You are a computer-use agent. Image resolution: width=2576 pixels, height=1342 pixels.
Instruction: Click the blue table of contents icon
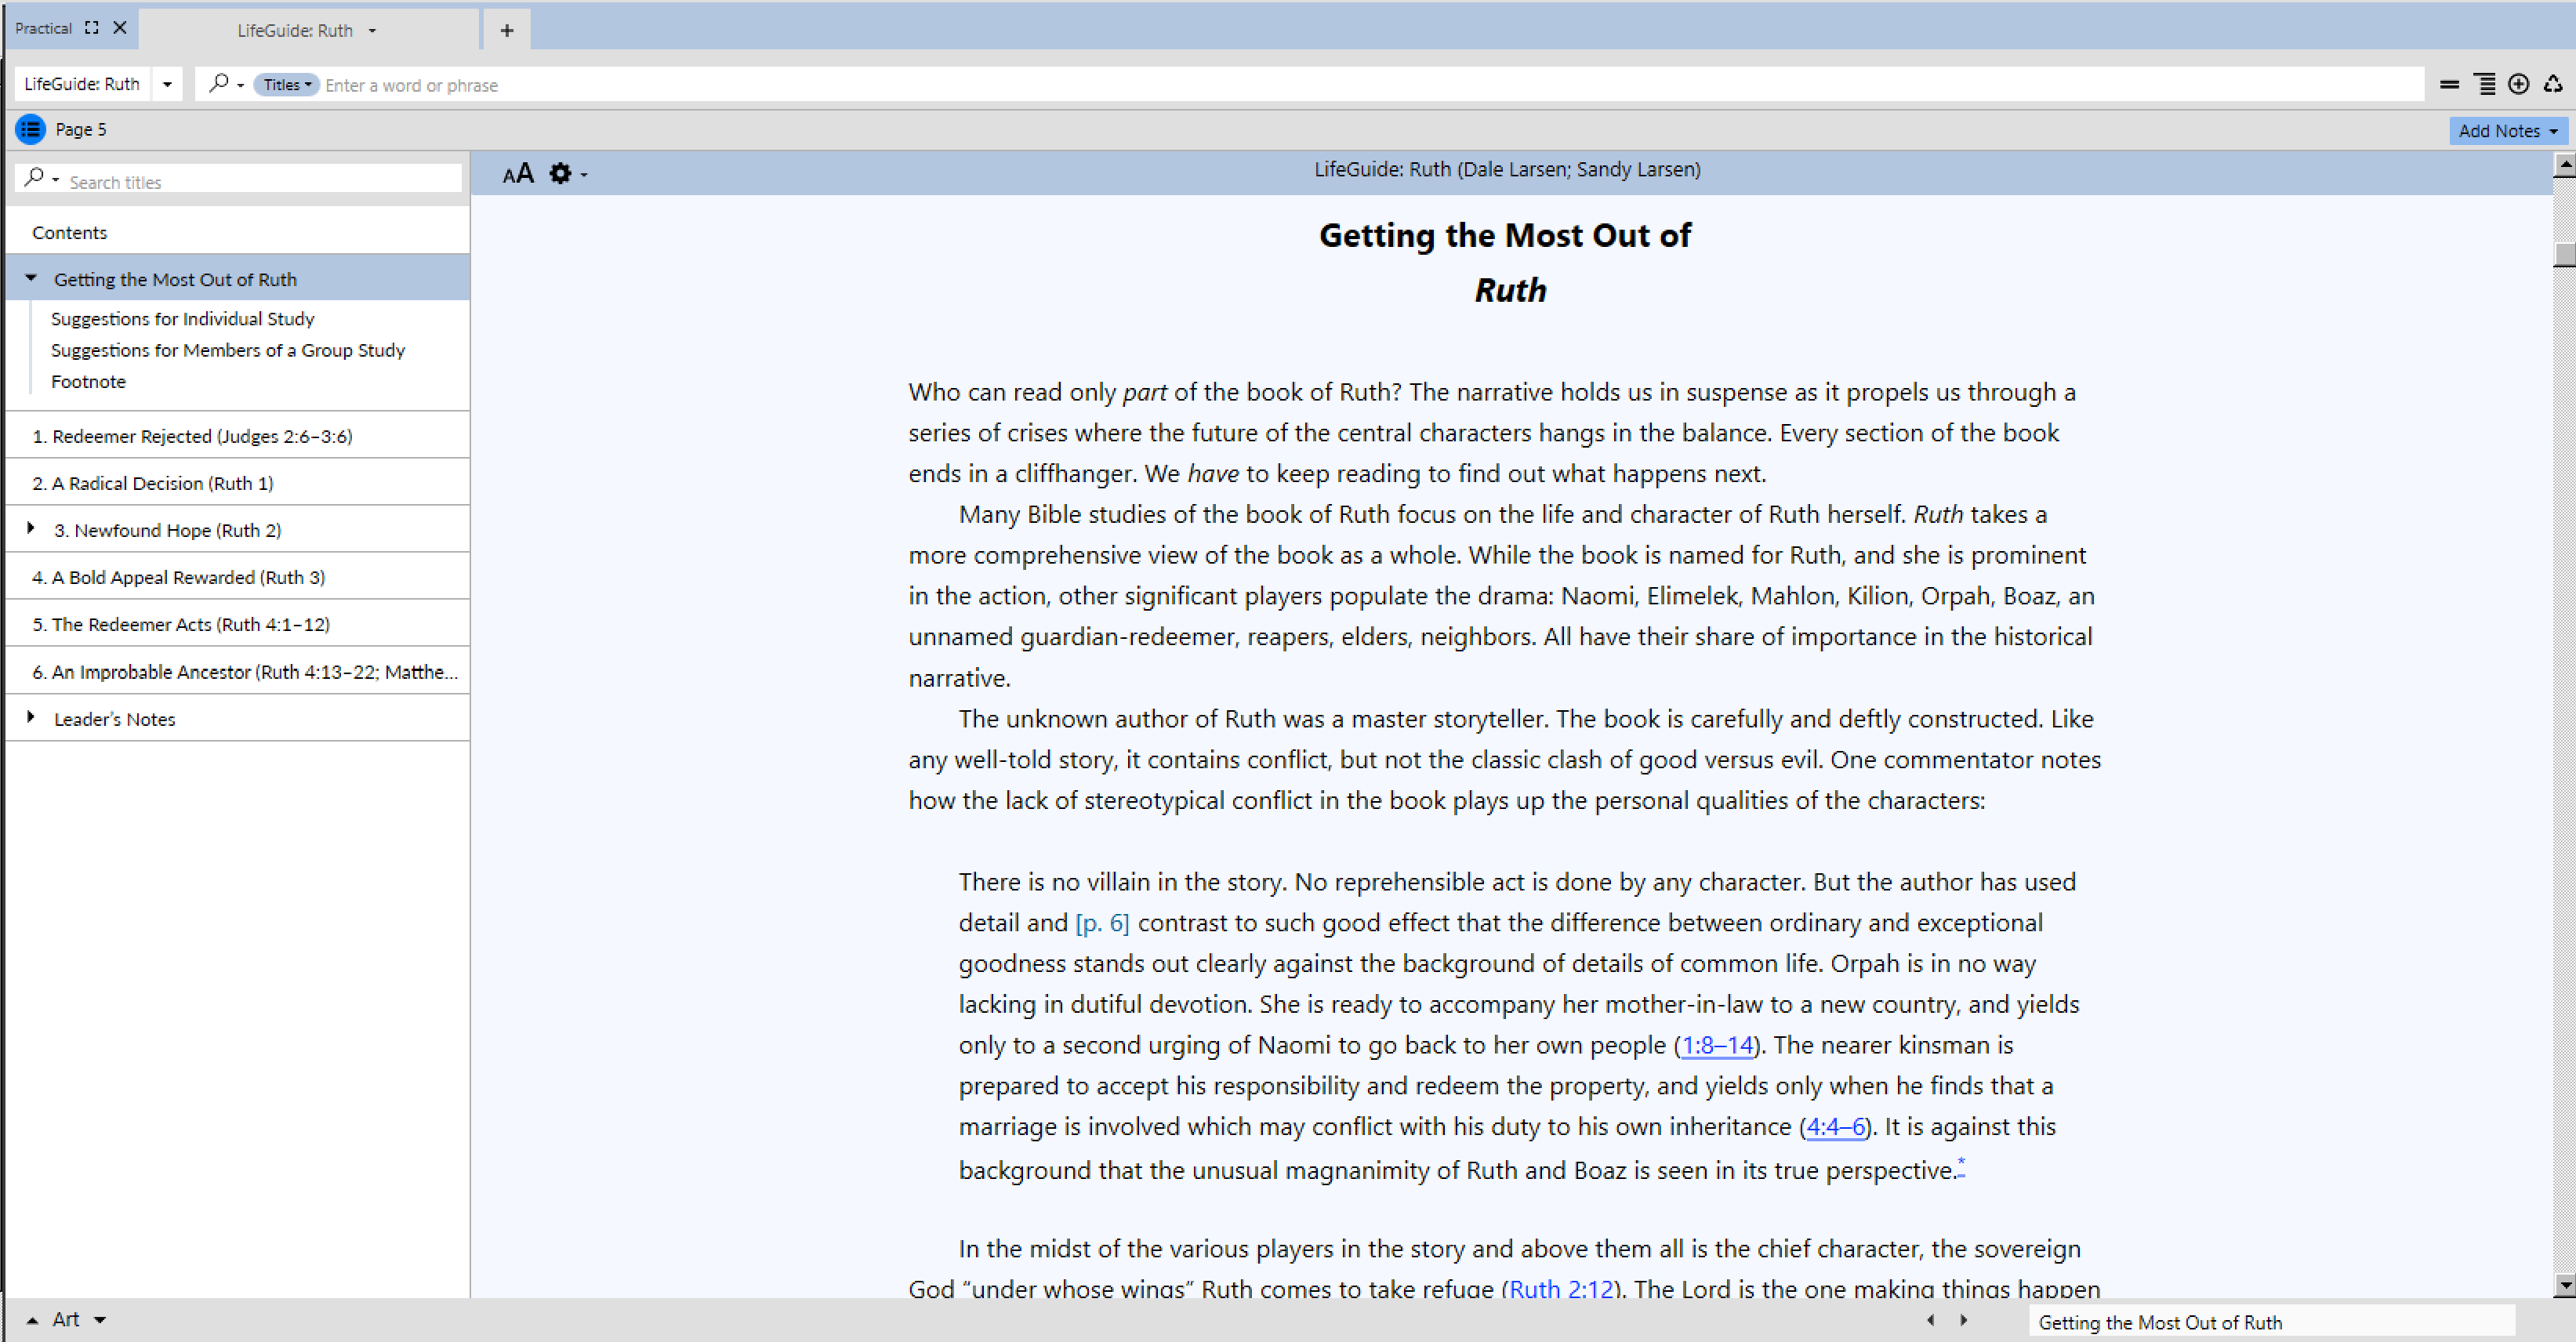pyautogui.click(x=30, y=129)
